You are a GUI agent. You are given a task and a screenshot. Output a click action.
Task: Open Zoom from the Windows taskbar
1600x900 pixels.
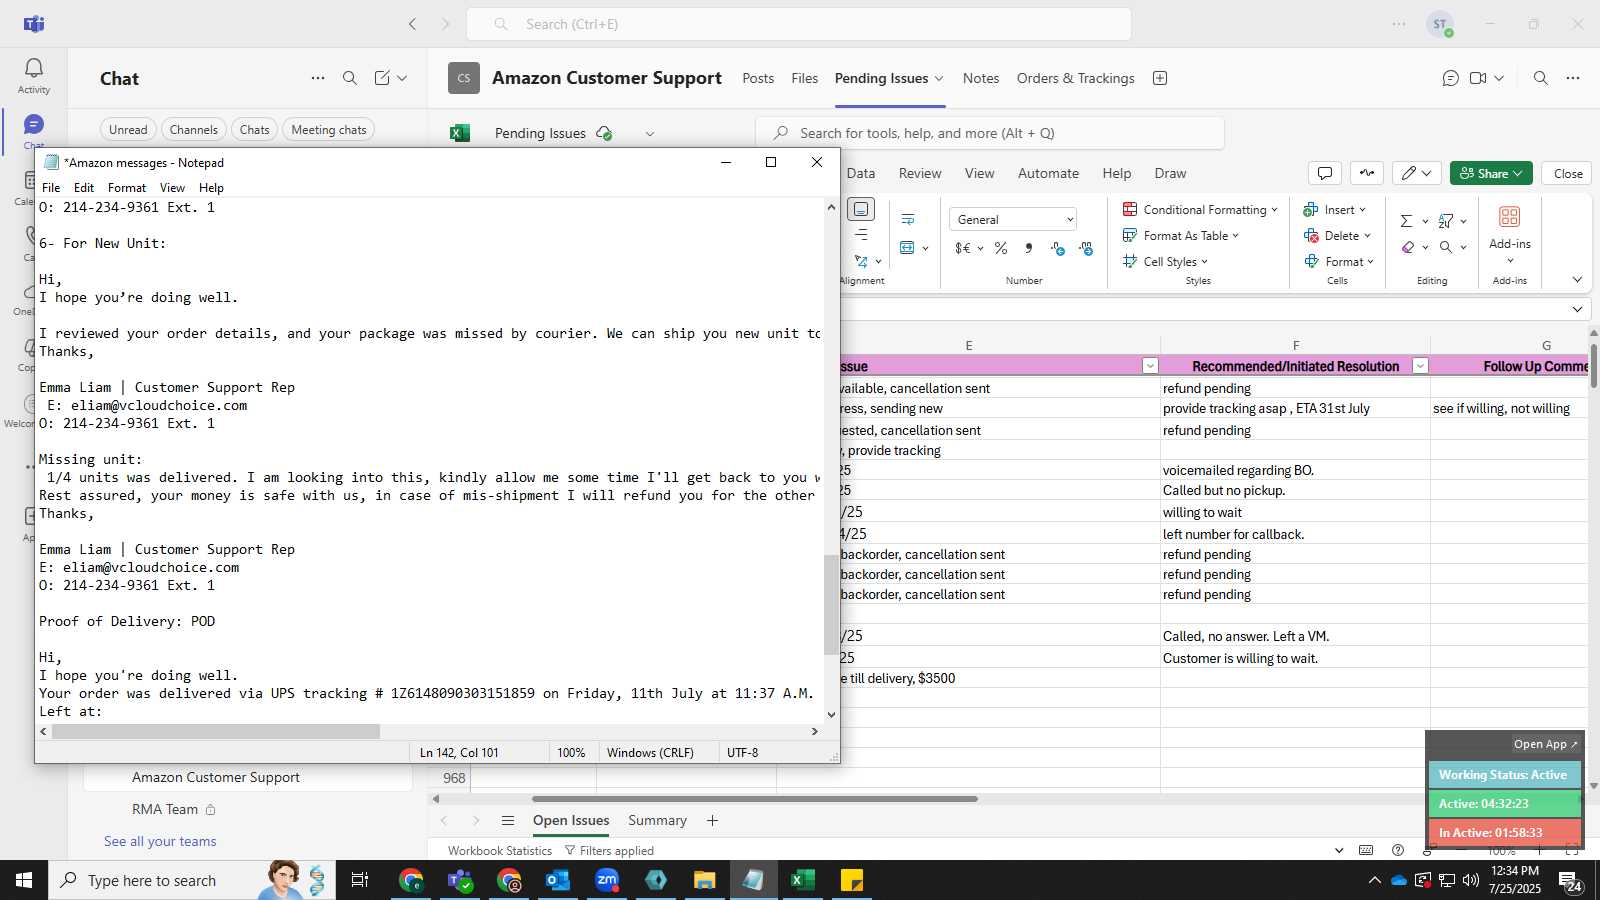tap(607, 880)
